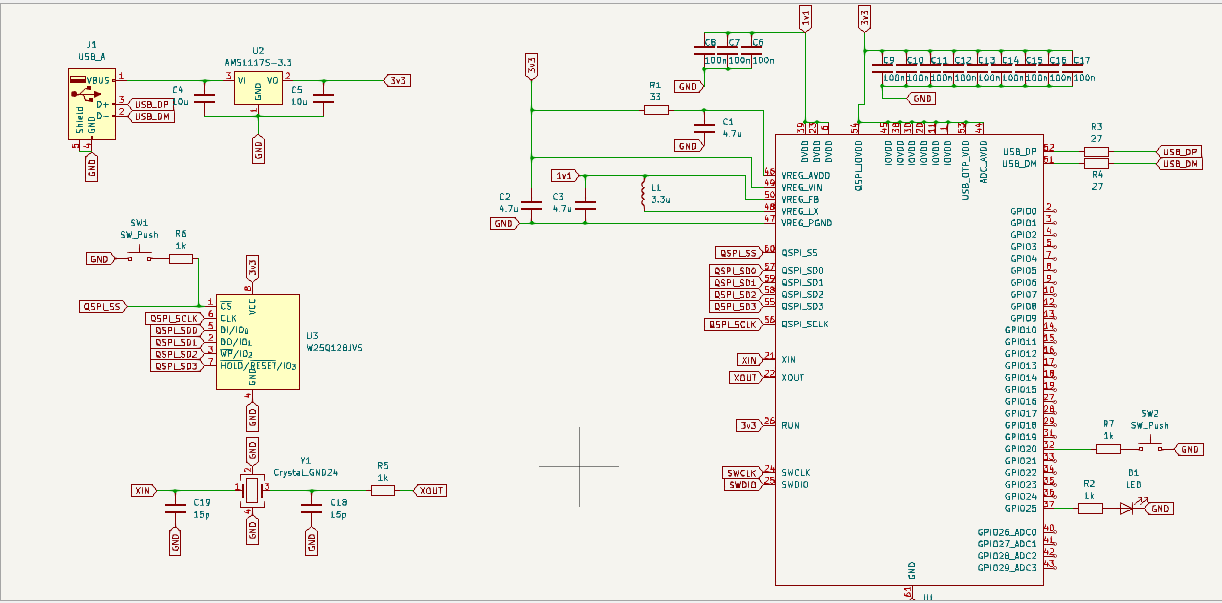
Task: Click resistor R5 feeding XOUT label
Action: pyautogui.click(x=383, y=490)
